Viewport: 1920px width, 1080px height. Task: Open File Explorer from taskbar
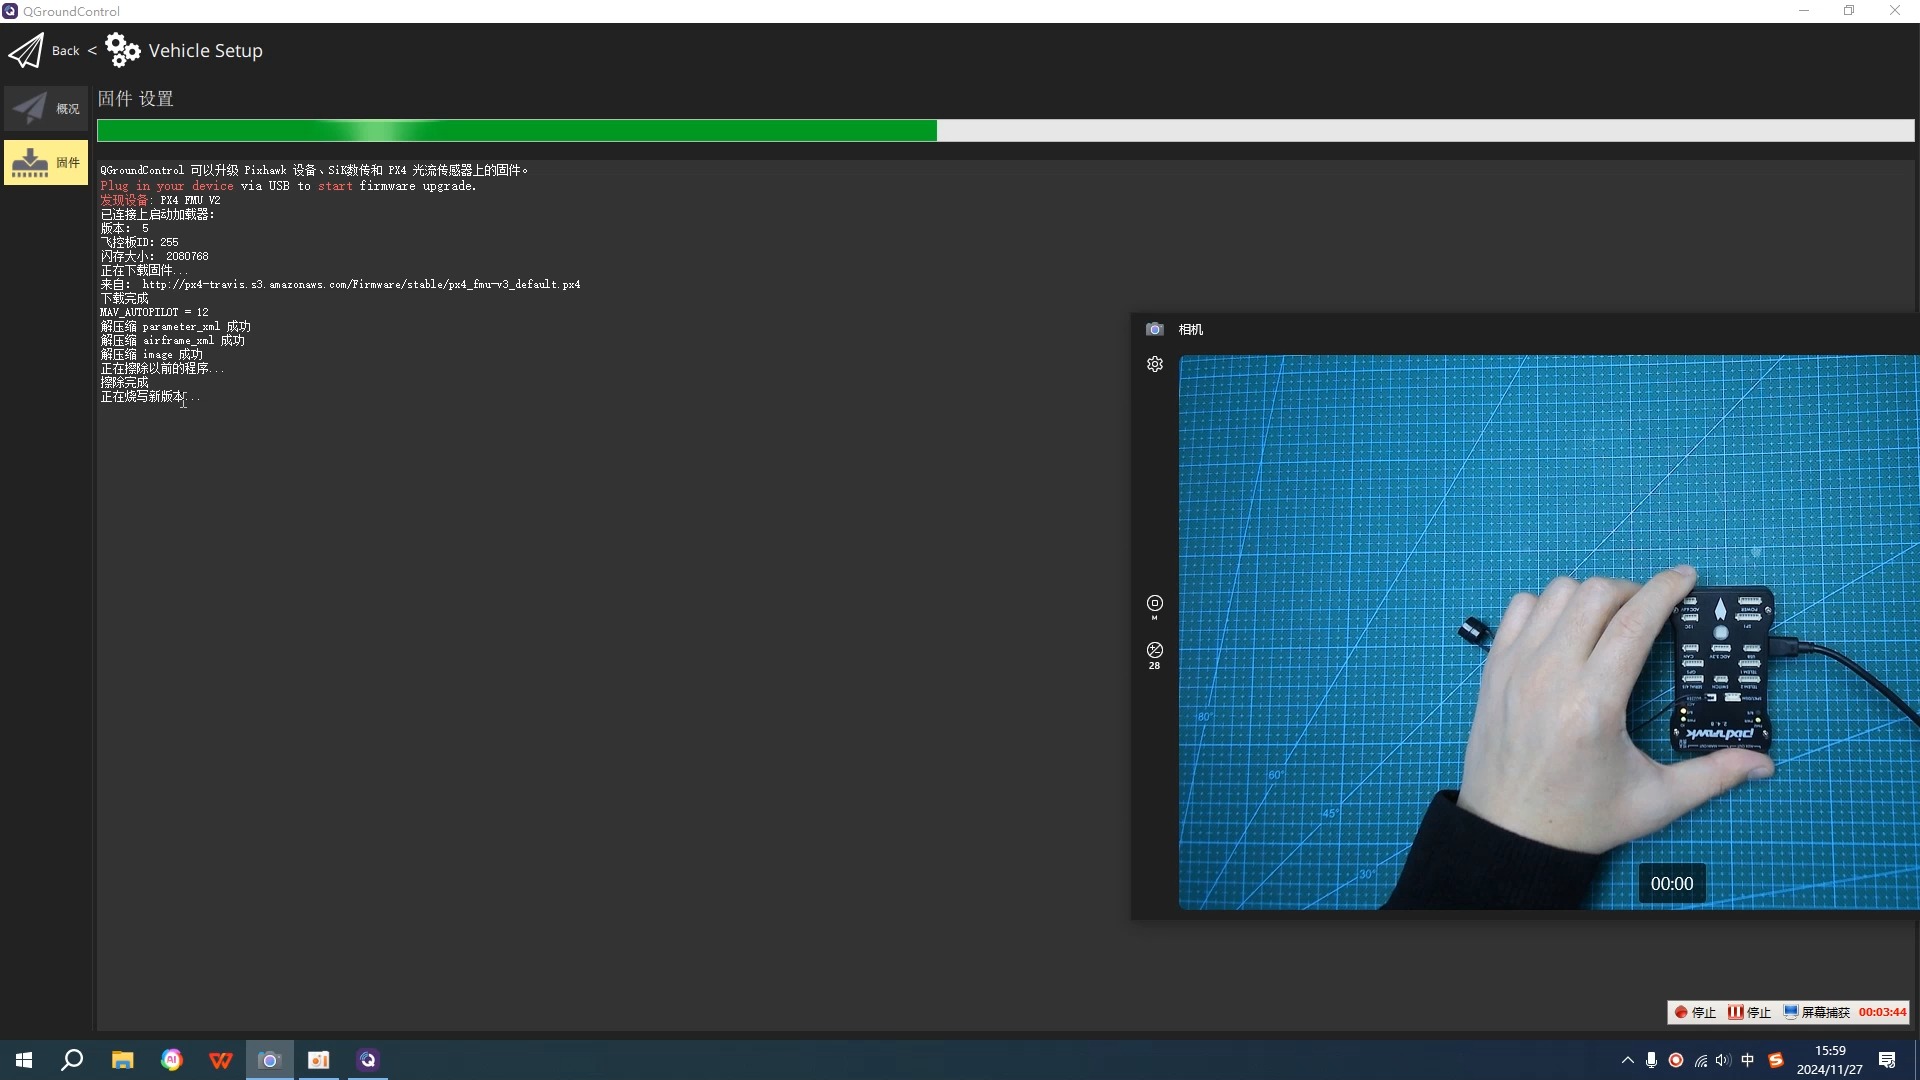pyautogui.click(x=122, y=1060)
